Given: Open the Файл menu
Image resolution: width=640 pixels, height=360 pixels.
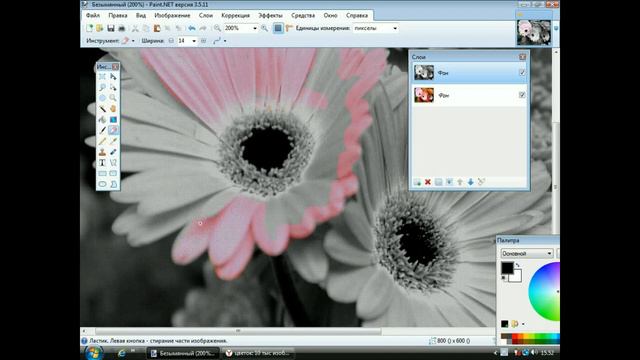Looking at the screenshot, I should pos(93,15).
